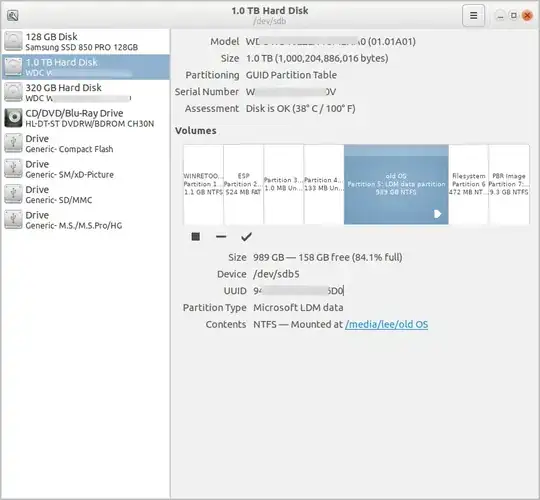Select the Generic SM/xD-Picture drive
Viewport: 540px width, 500px height.
86,169
